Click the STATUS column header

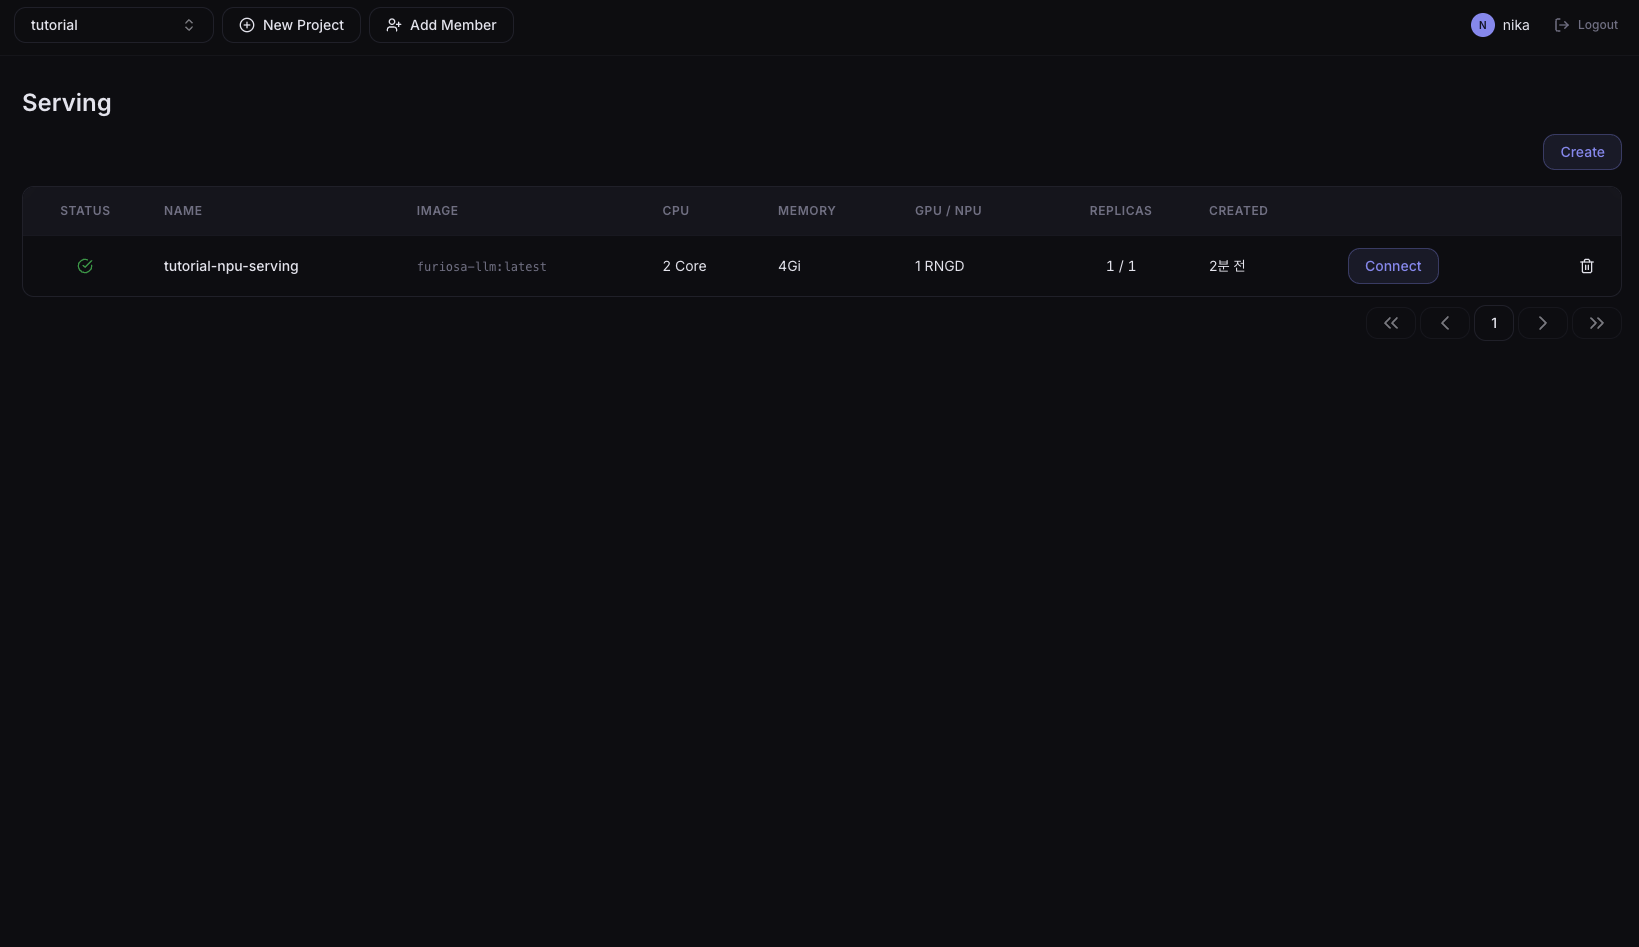pos(85,211)
